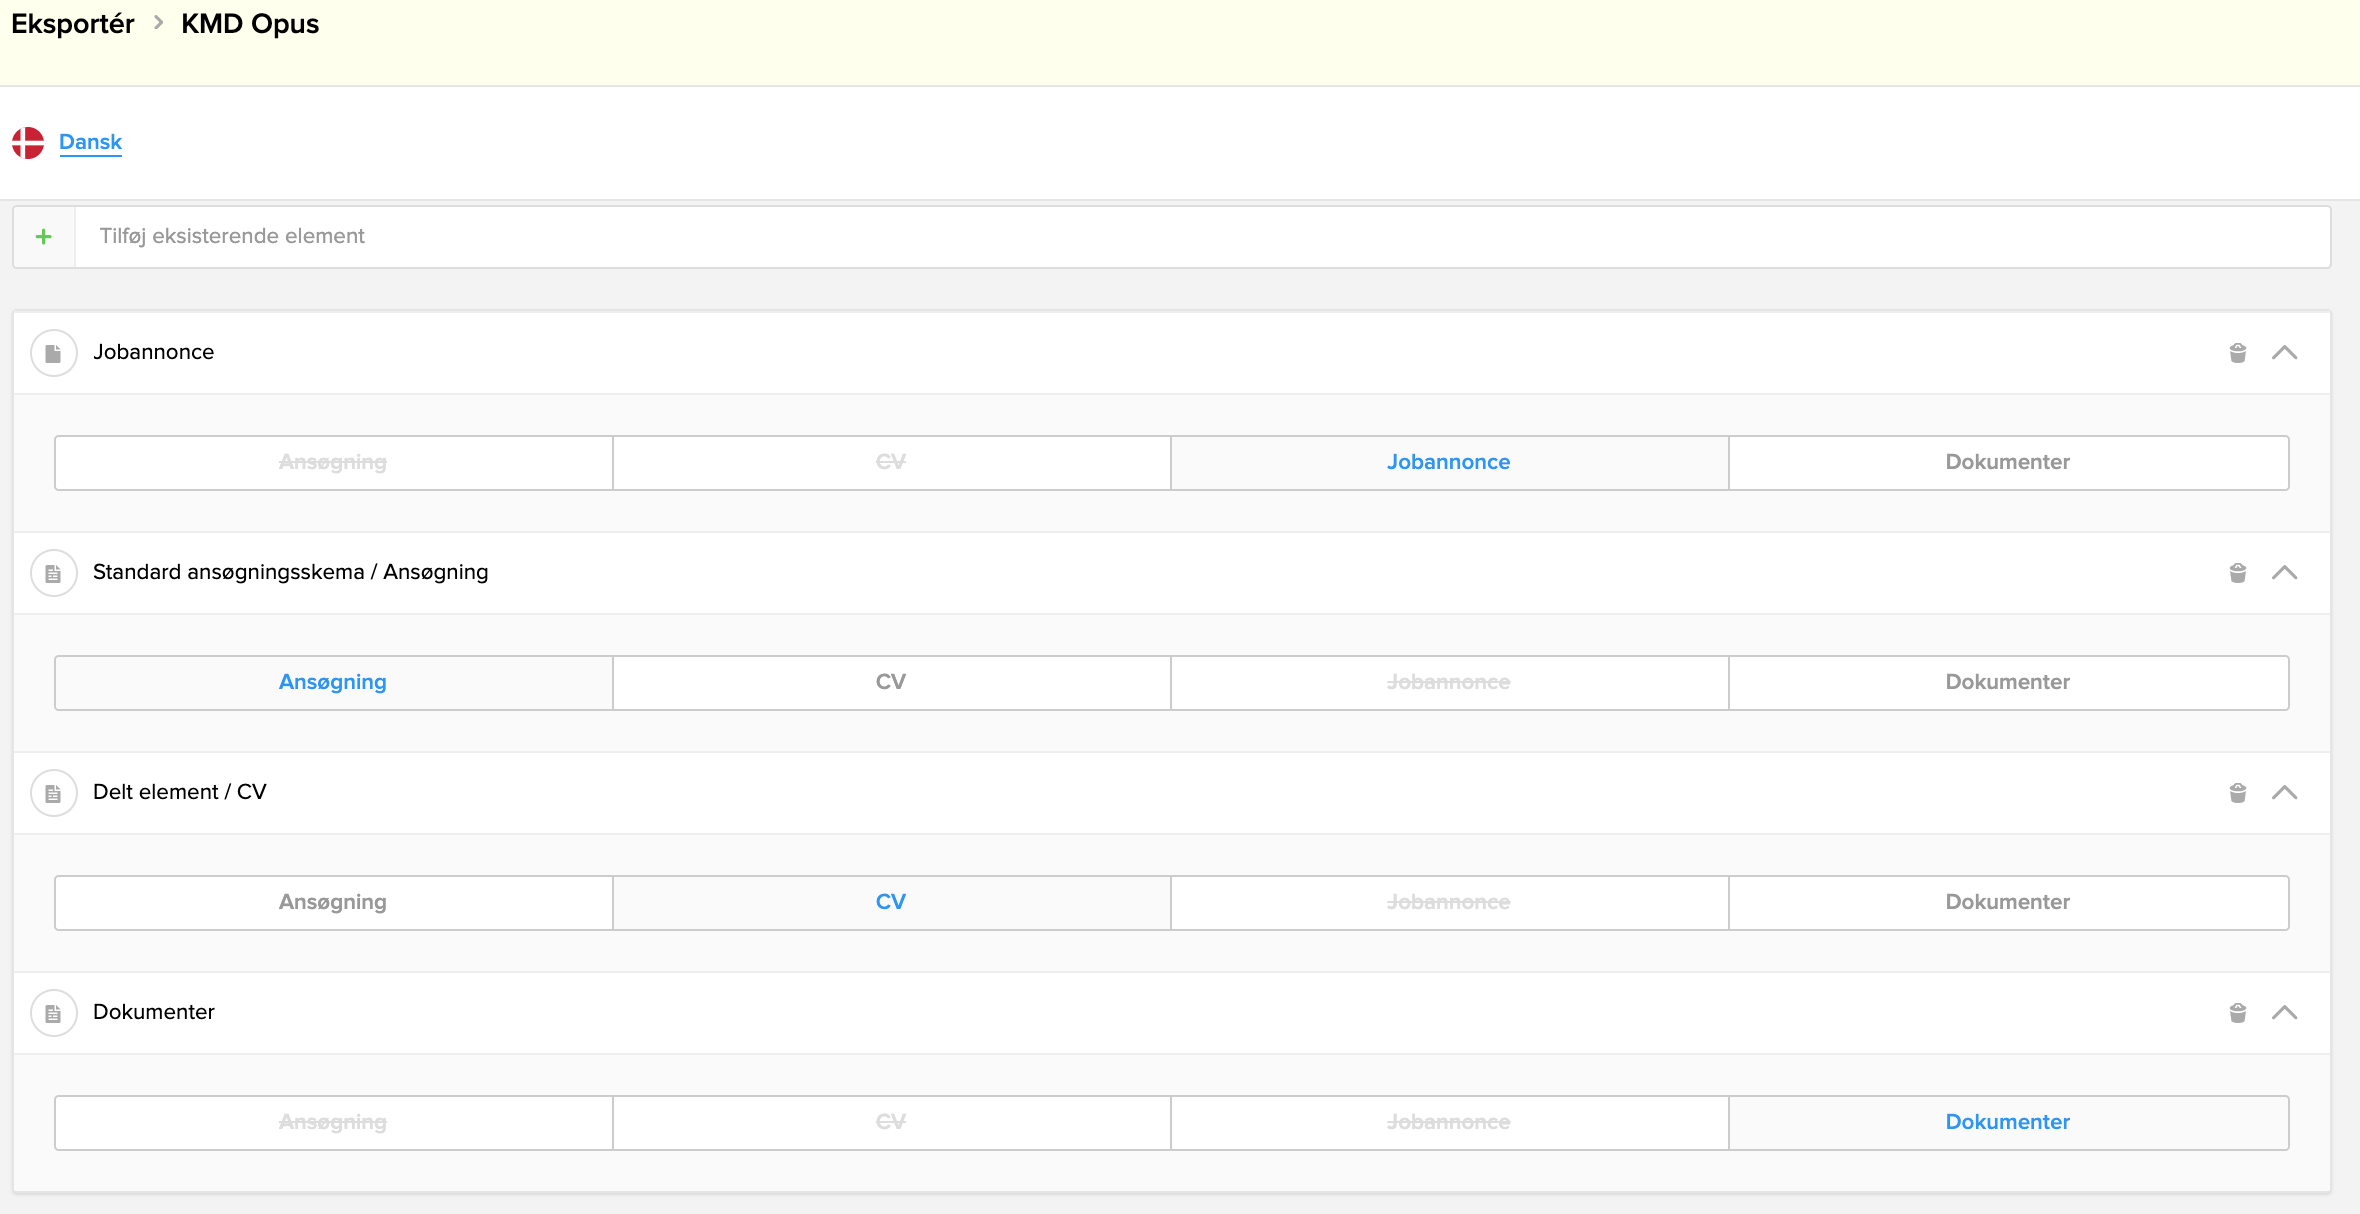Image resolution: width=2360 pixels, height=1214 pixels.
Task: Select Dokumenter tab under Delt element / CV
Action: coord(2007,902)
